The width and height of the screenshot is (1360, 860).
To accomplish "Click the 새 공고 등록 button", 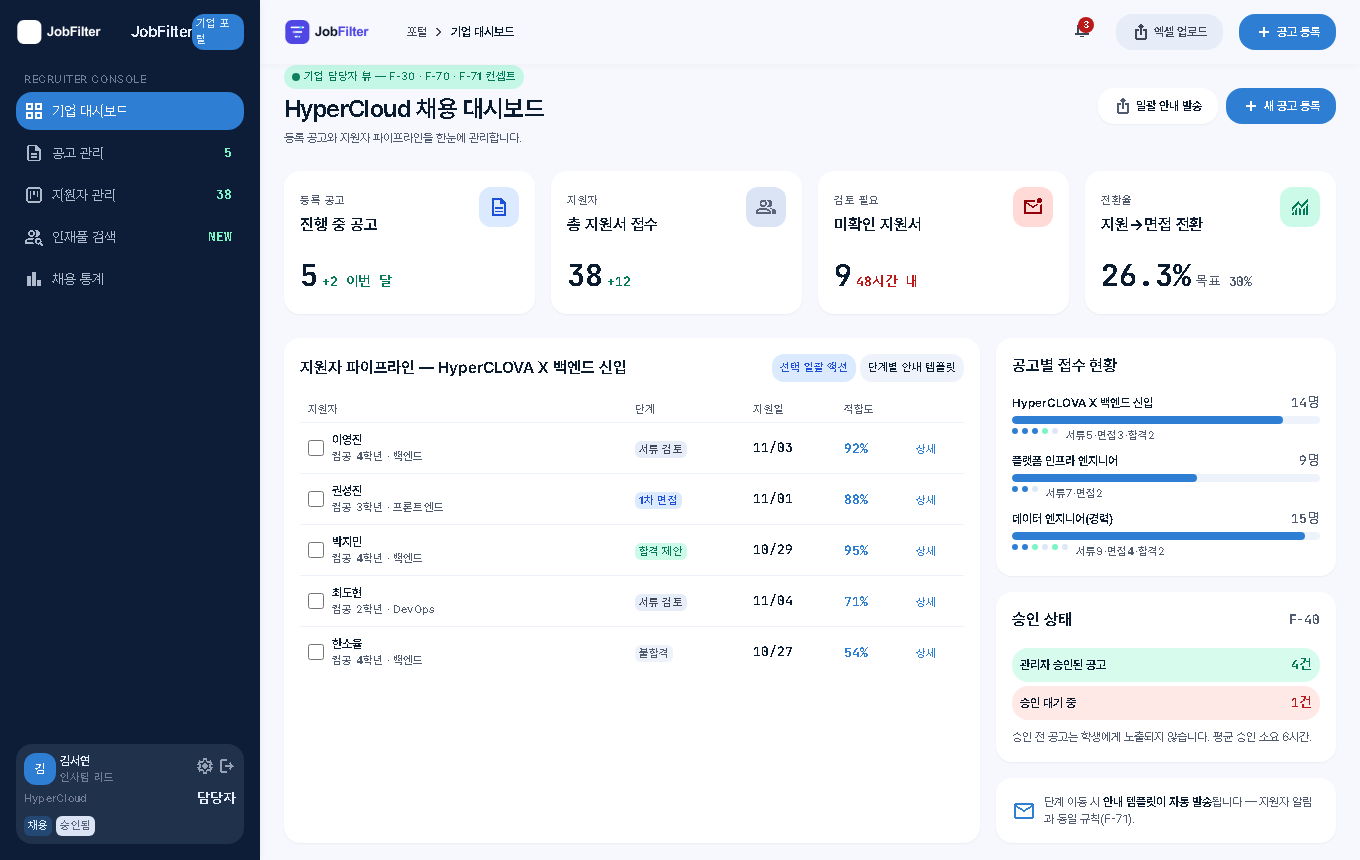I will [x=1281, y=106].
